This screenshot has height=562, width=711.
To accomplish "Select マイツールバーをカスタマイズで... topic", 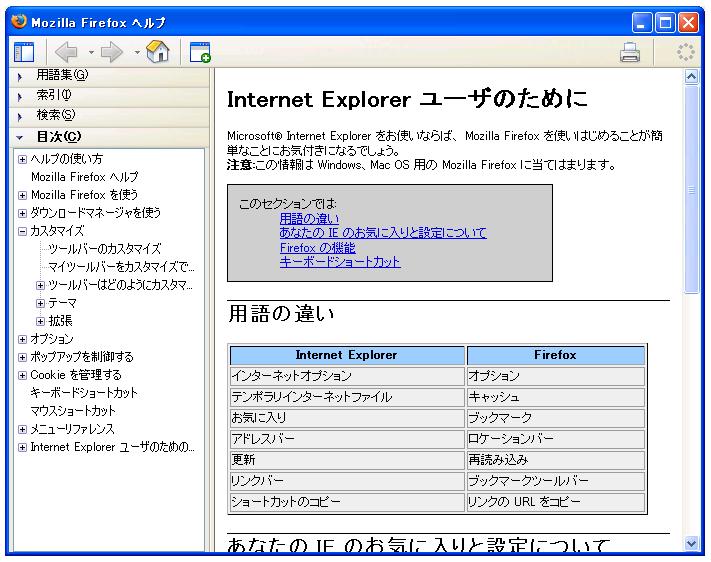I will pyautogui.click(x=121, y=267).
